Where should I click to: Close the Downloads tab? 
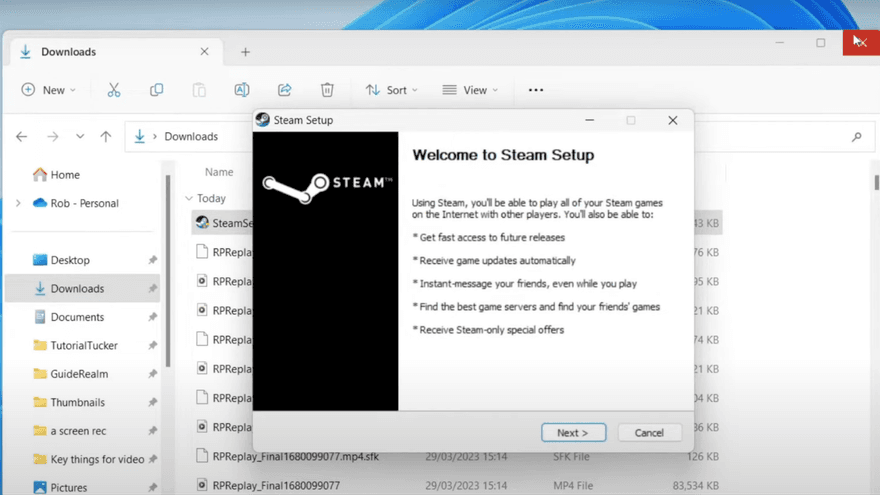204,52
